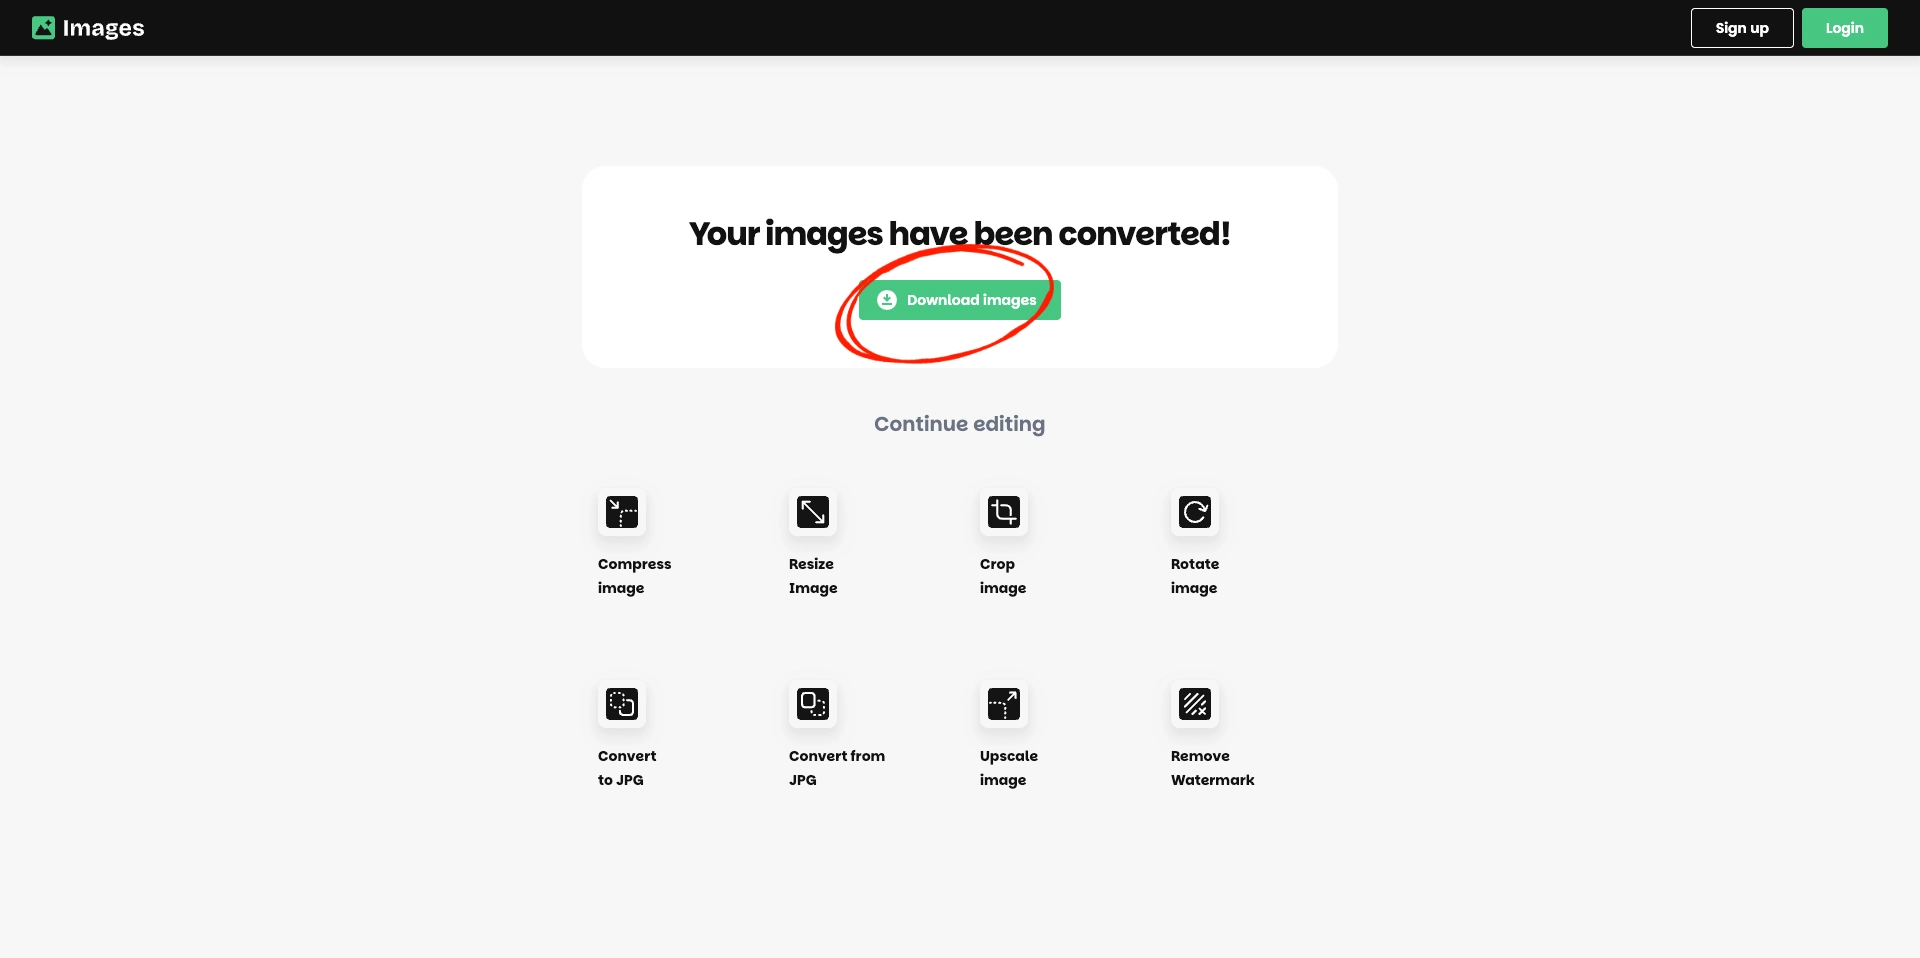
Task: Click the Convert from JPG icon
Action: click(813, 704)
